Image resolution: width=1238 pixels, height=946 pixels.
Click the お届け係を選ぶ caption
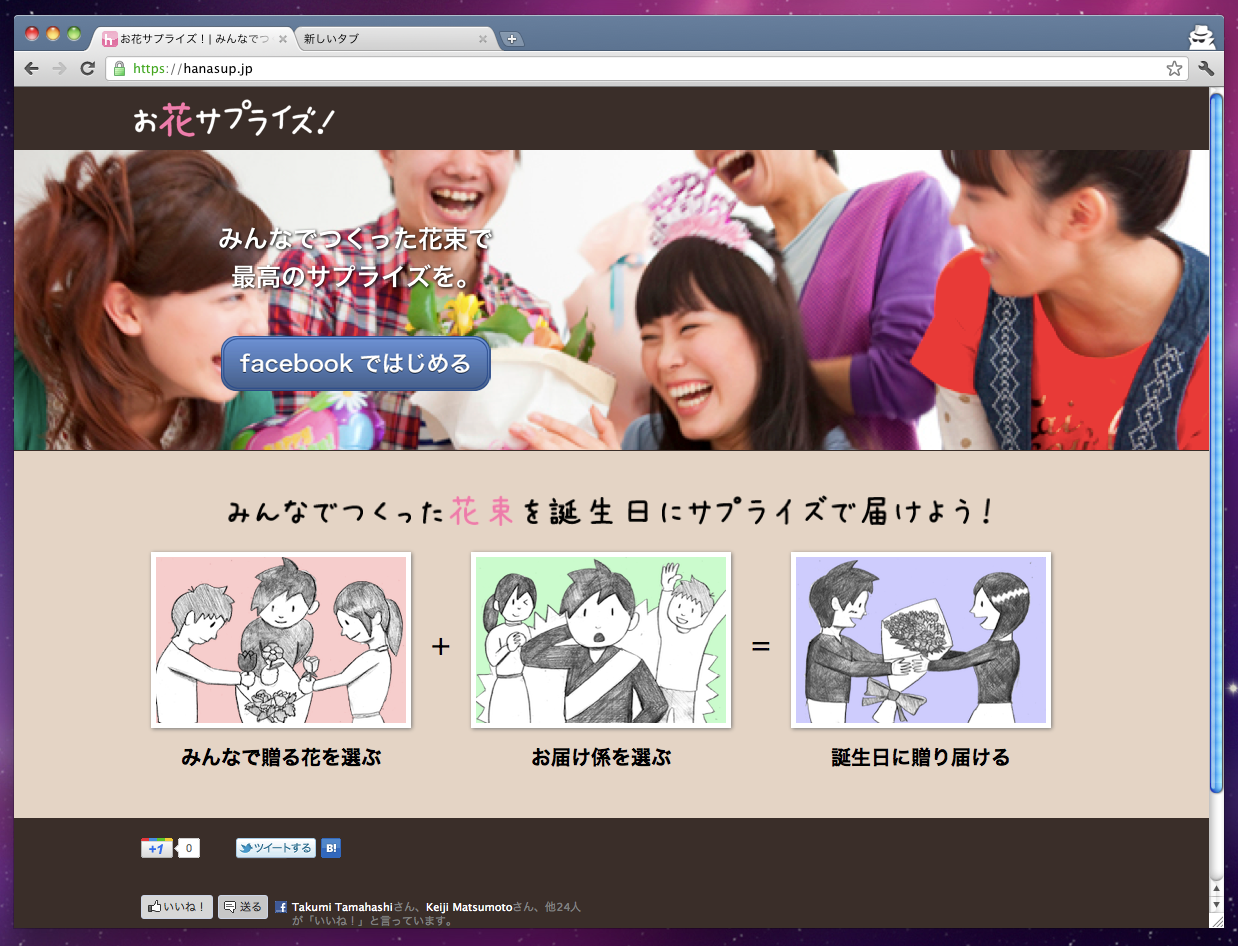(x=601, y=757)
